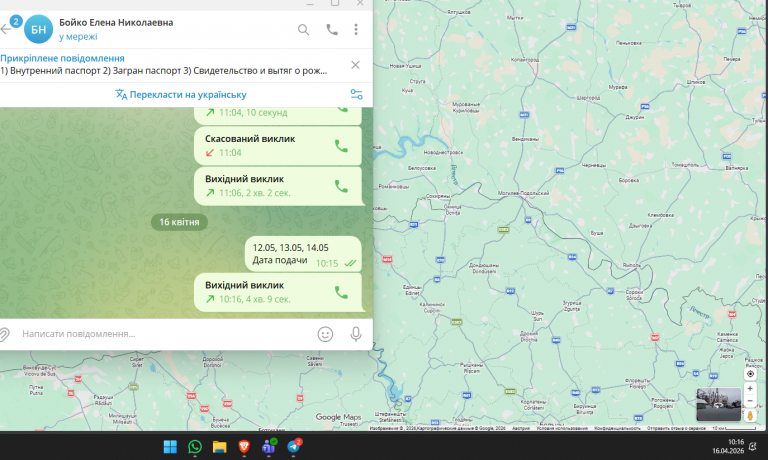Click the Шаргород map label
The height and width of the screenshot is (460, 768).
tap(588, 97)
